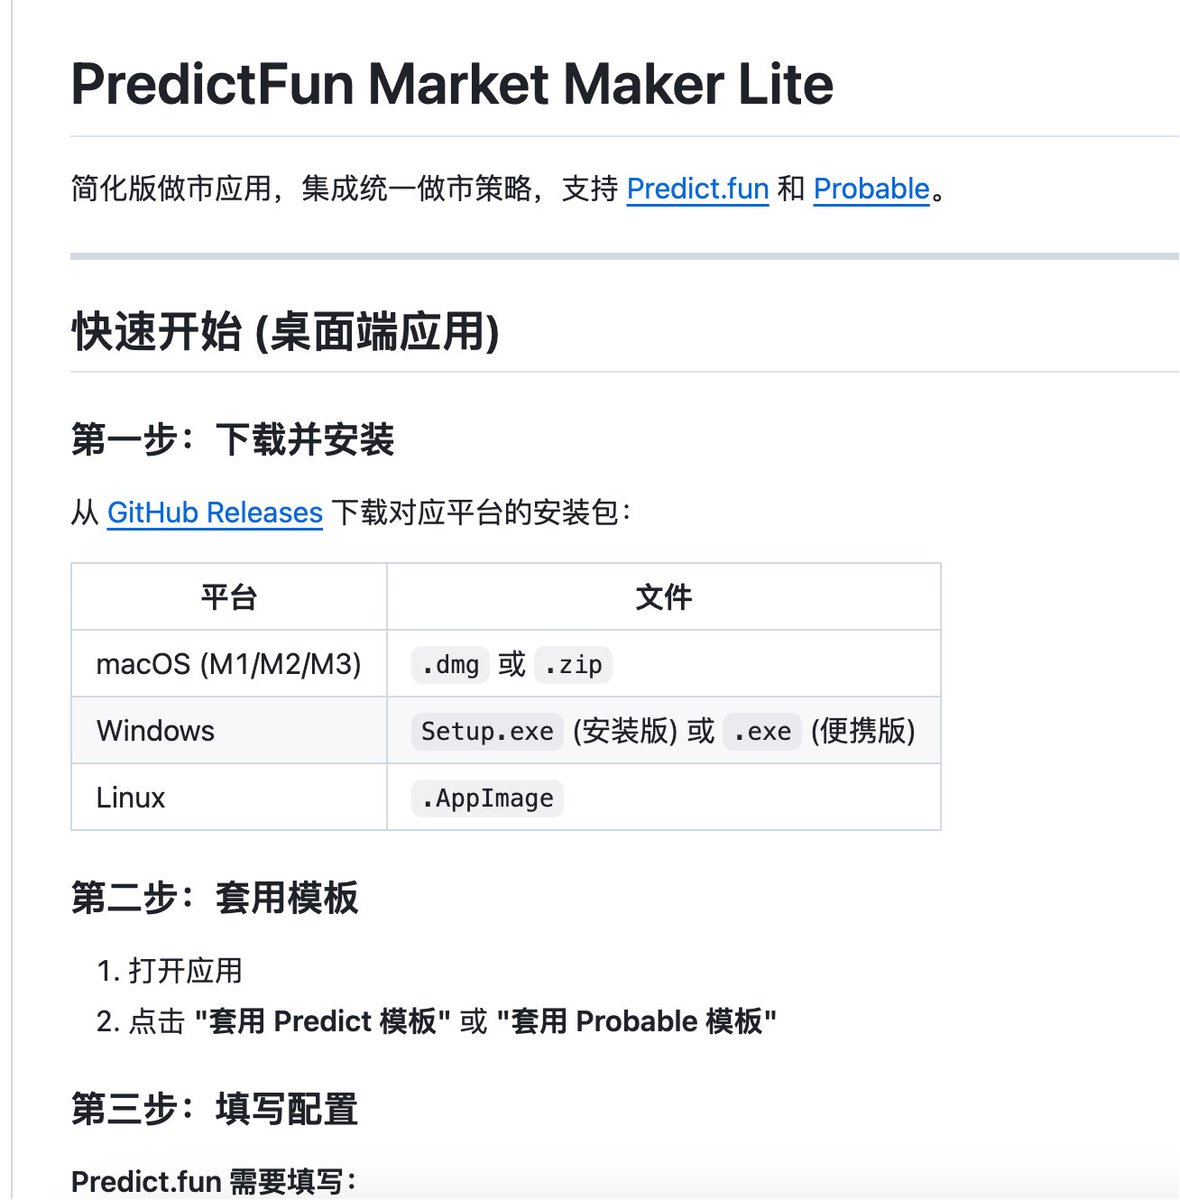Click the .dmg file code label
The width and height of the screenshot is (1180, 1200).
(450, 665)
